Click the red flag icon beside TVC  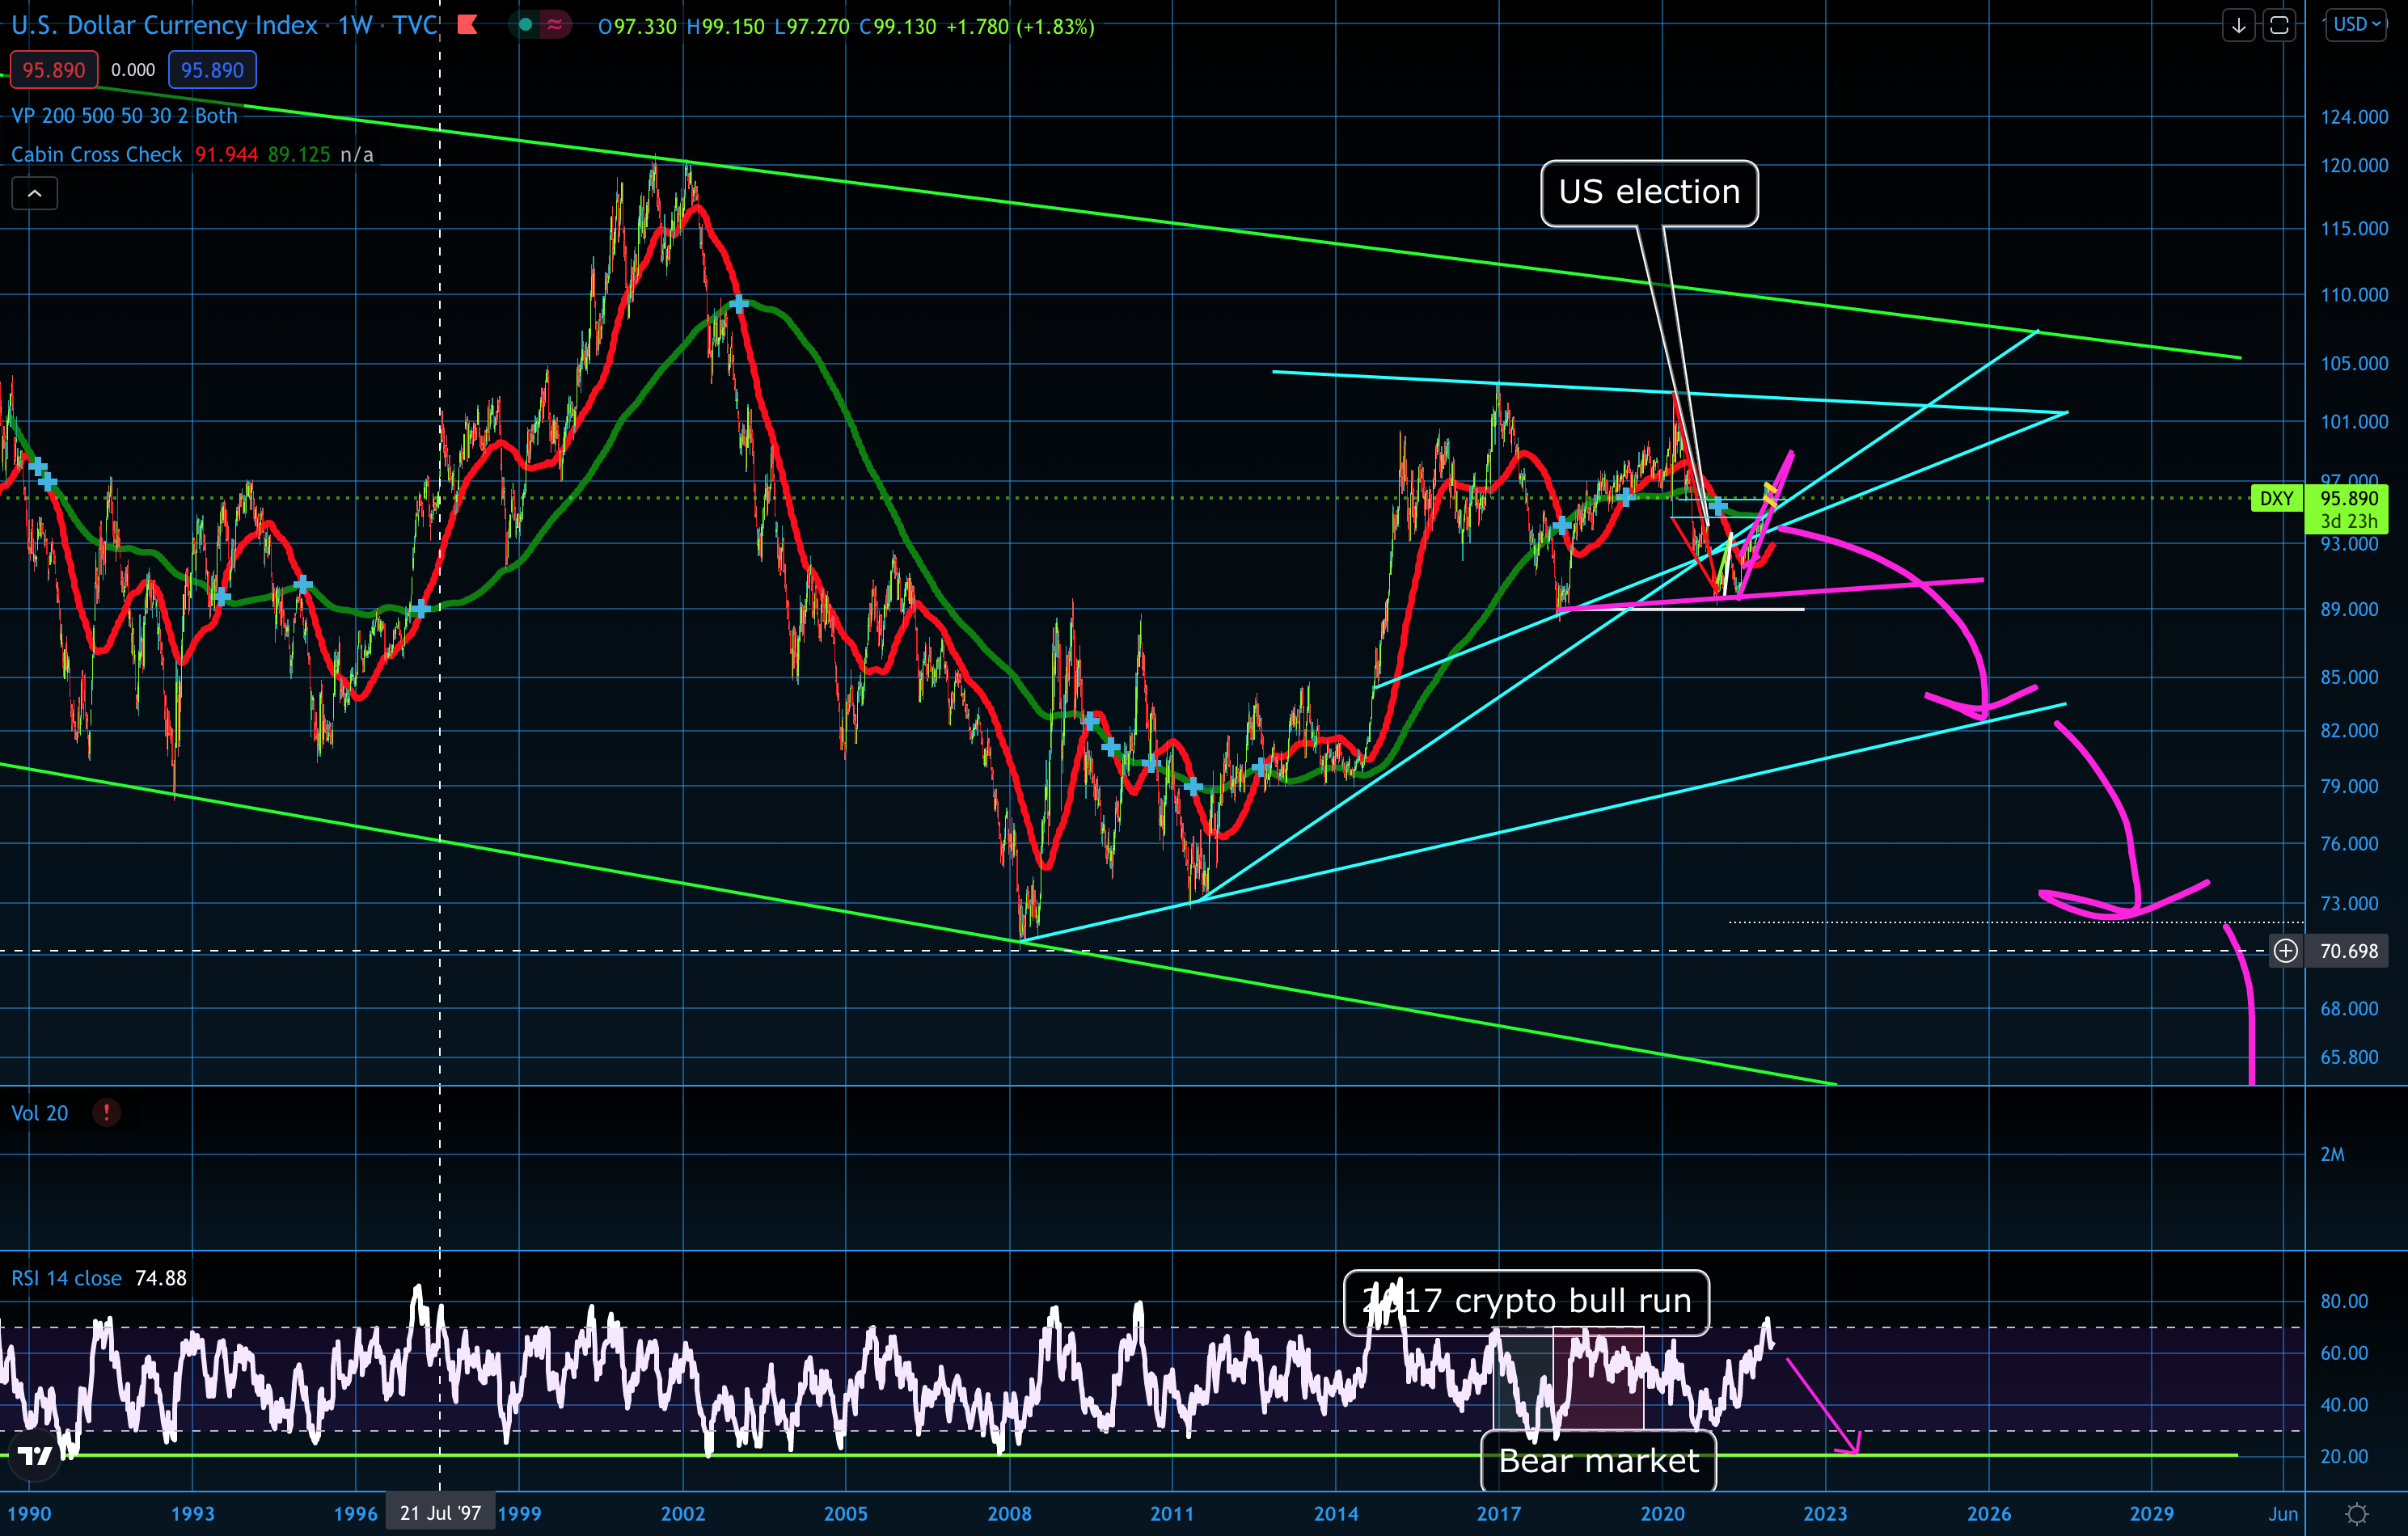point(467,25)
